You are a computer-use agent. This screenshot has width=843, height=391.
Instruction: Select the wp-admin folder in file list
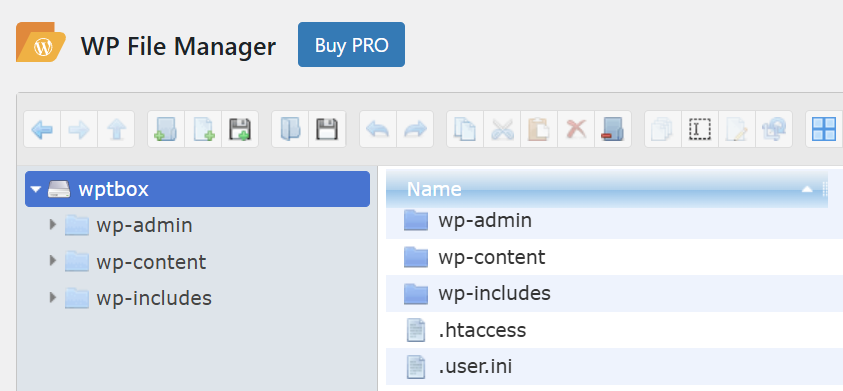point(615,221)
